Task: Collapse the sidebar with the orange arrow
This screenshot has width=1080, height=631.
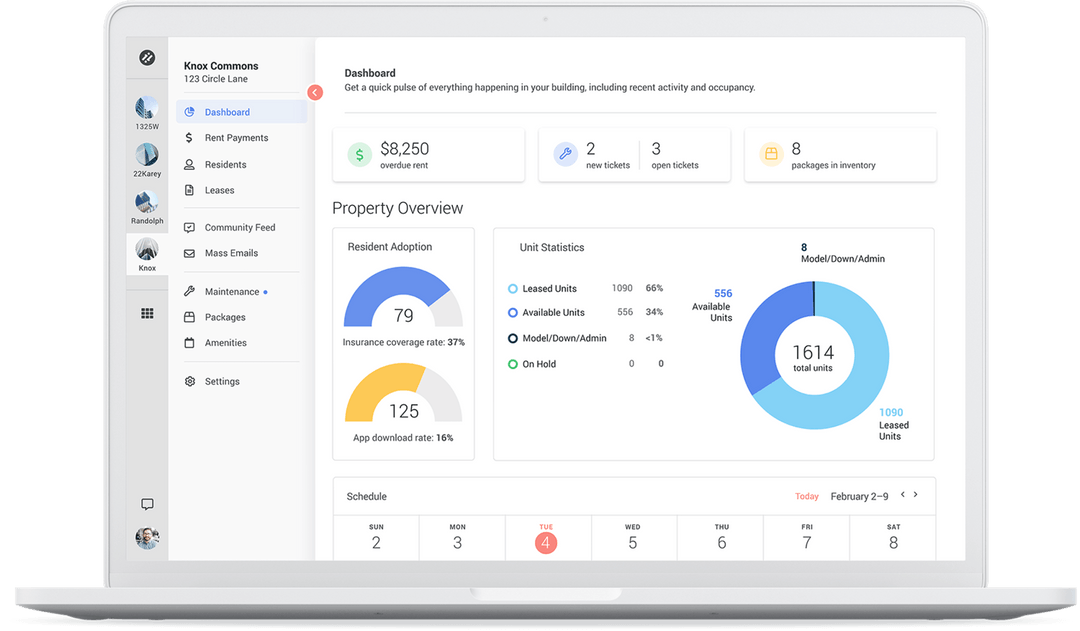Action: 315,91
